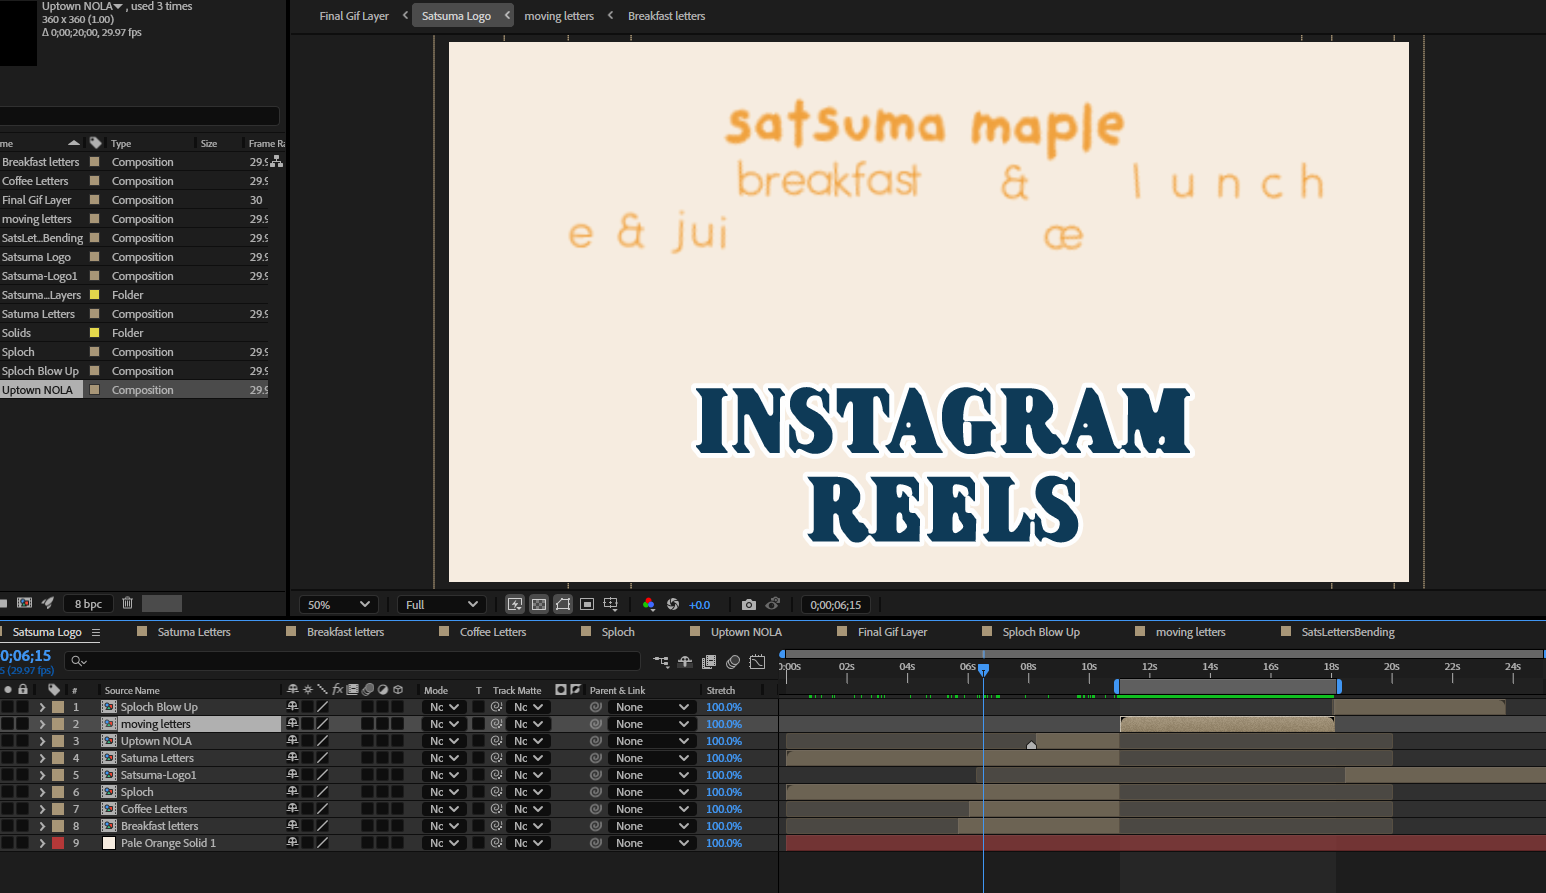Click the Reset Exposure aperture icon
The width and height of the screenshot is (1546, 893).
[673, 604]
